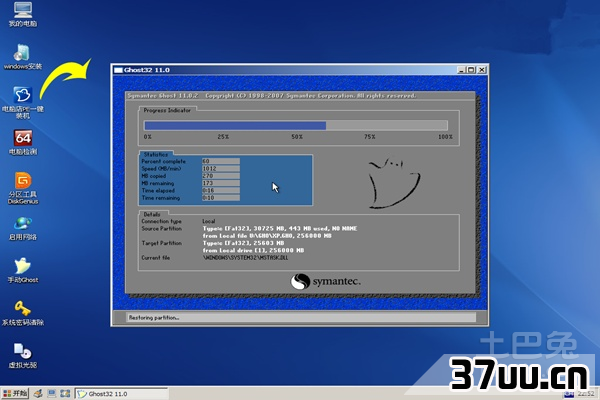Click the 25% progress marker label
600x400 pixels.
point(223,137)
